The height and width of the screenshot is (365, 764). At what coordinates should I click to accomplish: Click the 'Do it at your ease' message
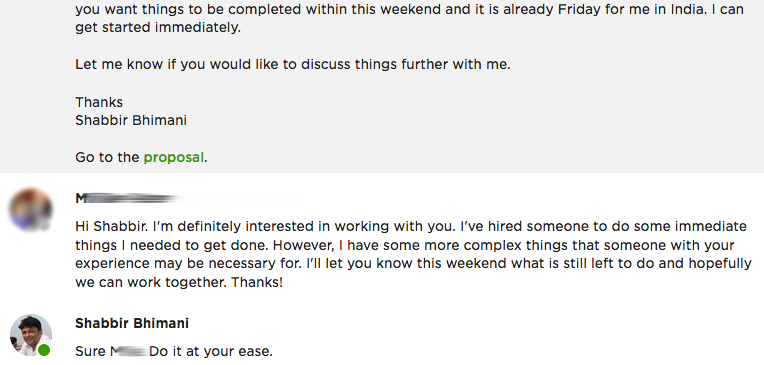click(210, 351)
